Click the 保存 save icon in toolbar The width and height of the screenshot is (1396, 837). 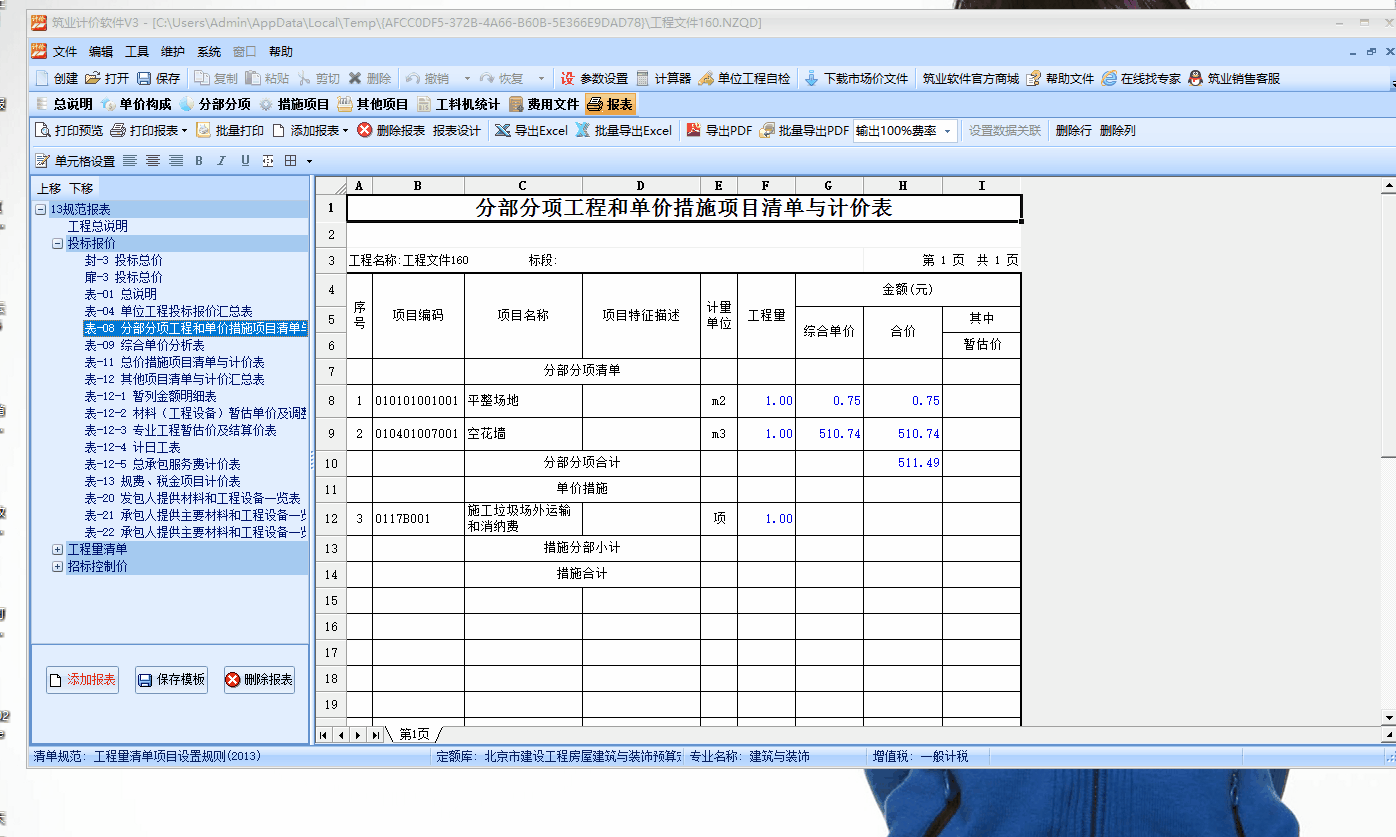[x=144, y=78]
